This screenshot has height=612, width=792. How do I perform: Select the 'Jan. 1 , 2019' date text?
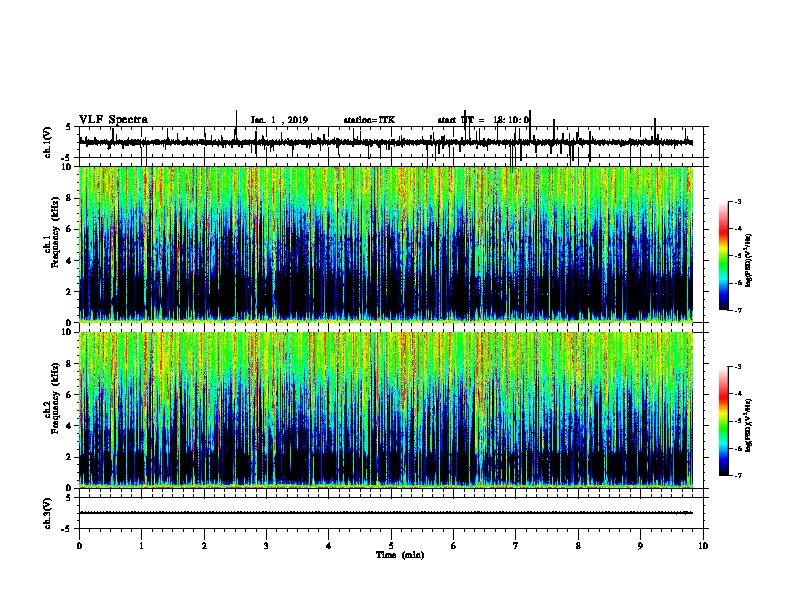(279, 120)
